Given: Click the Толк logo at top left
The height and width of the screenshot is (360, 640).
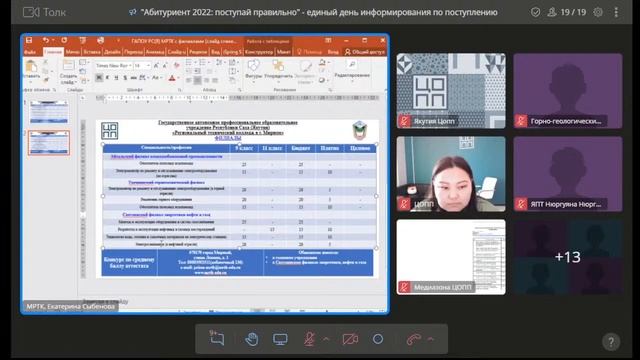Looking at the screenshot, I should 44,12.
